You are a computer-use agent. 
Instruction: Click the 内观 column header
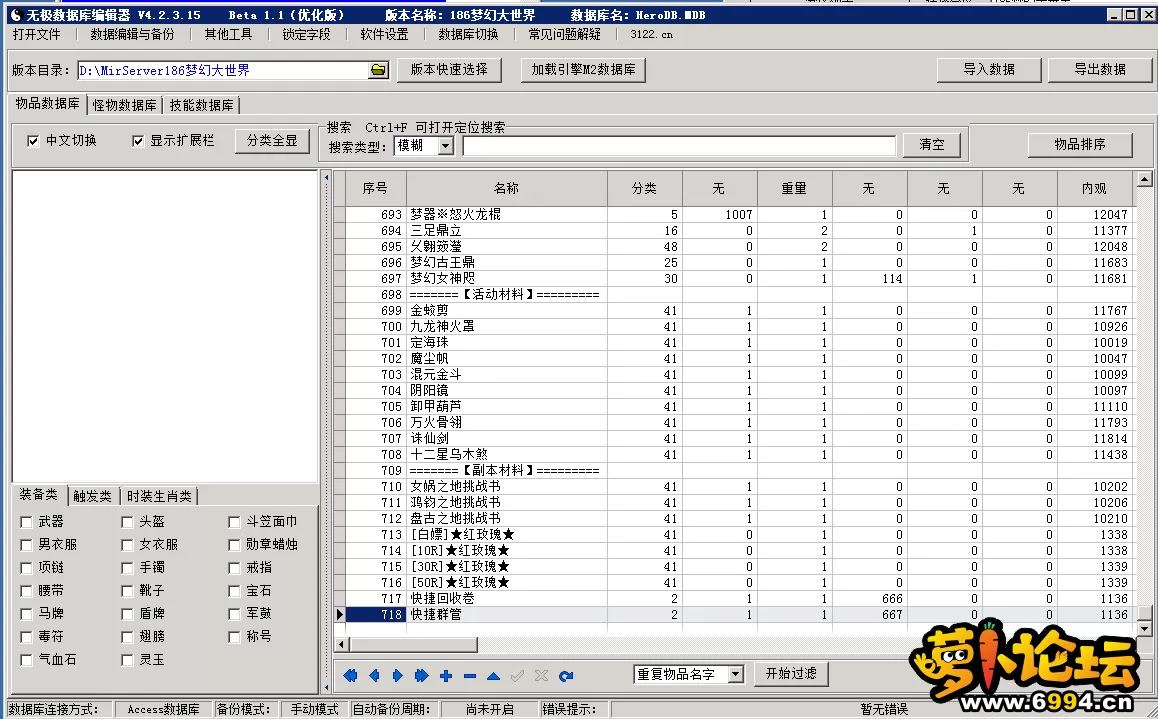(1094, 188)
